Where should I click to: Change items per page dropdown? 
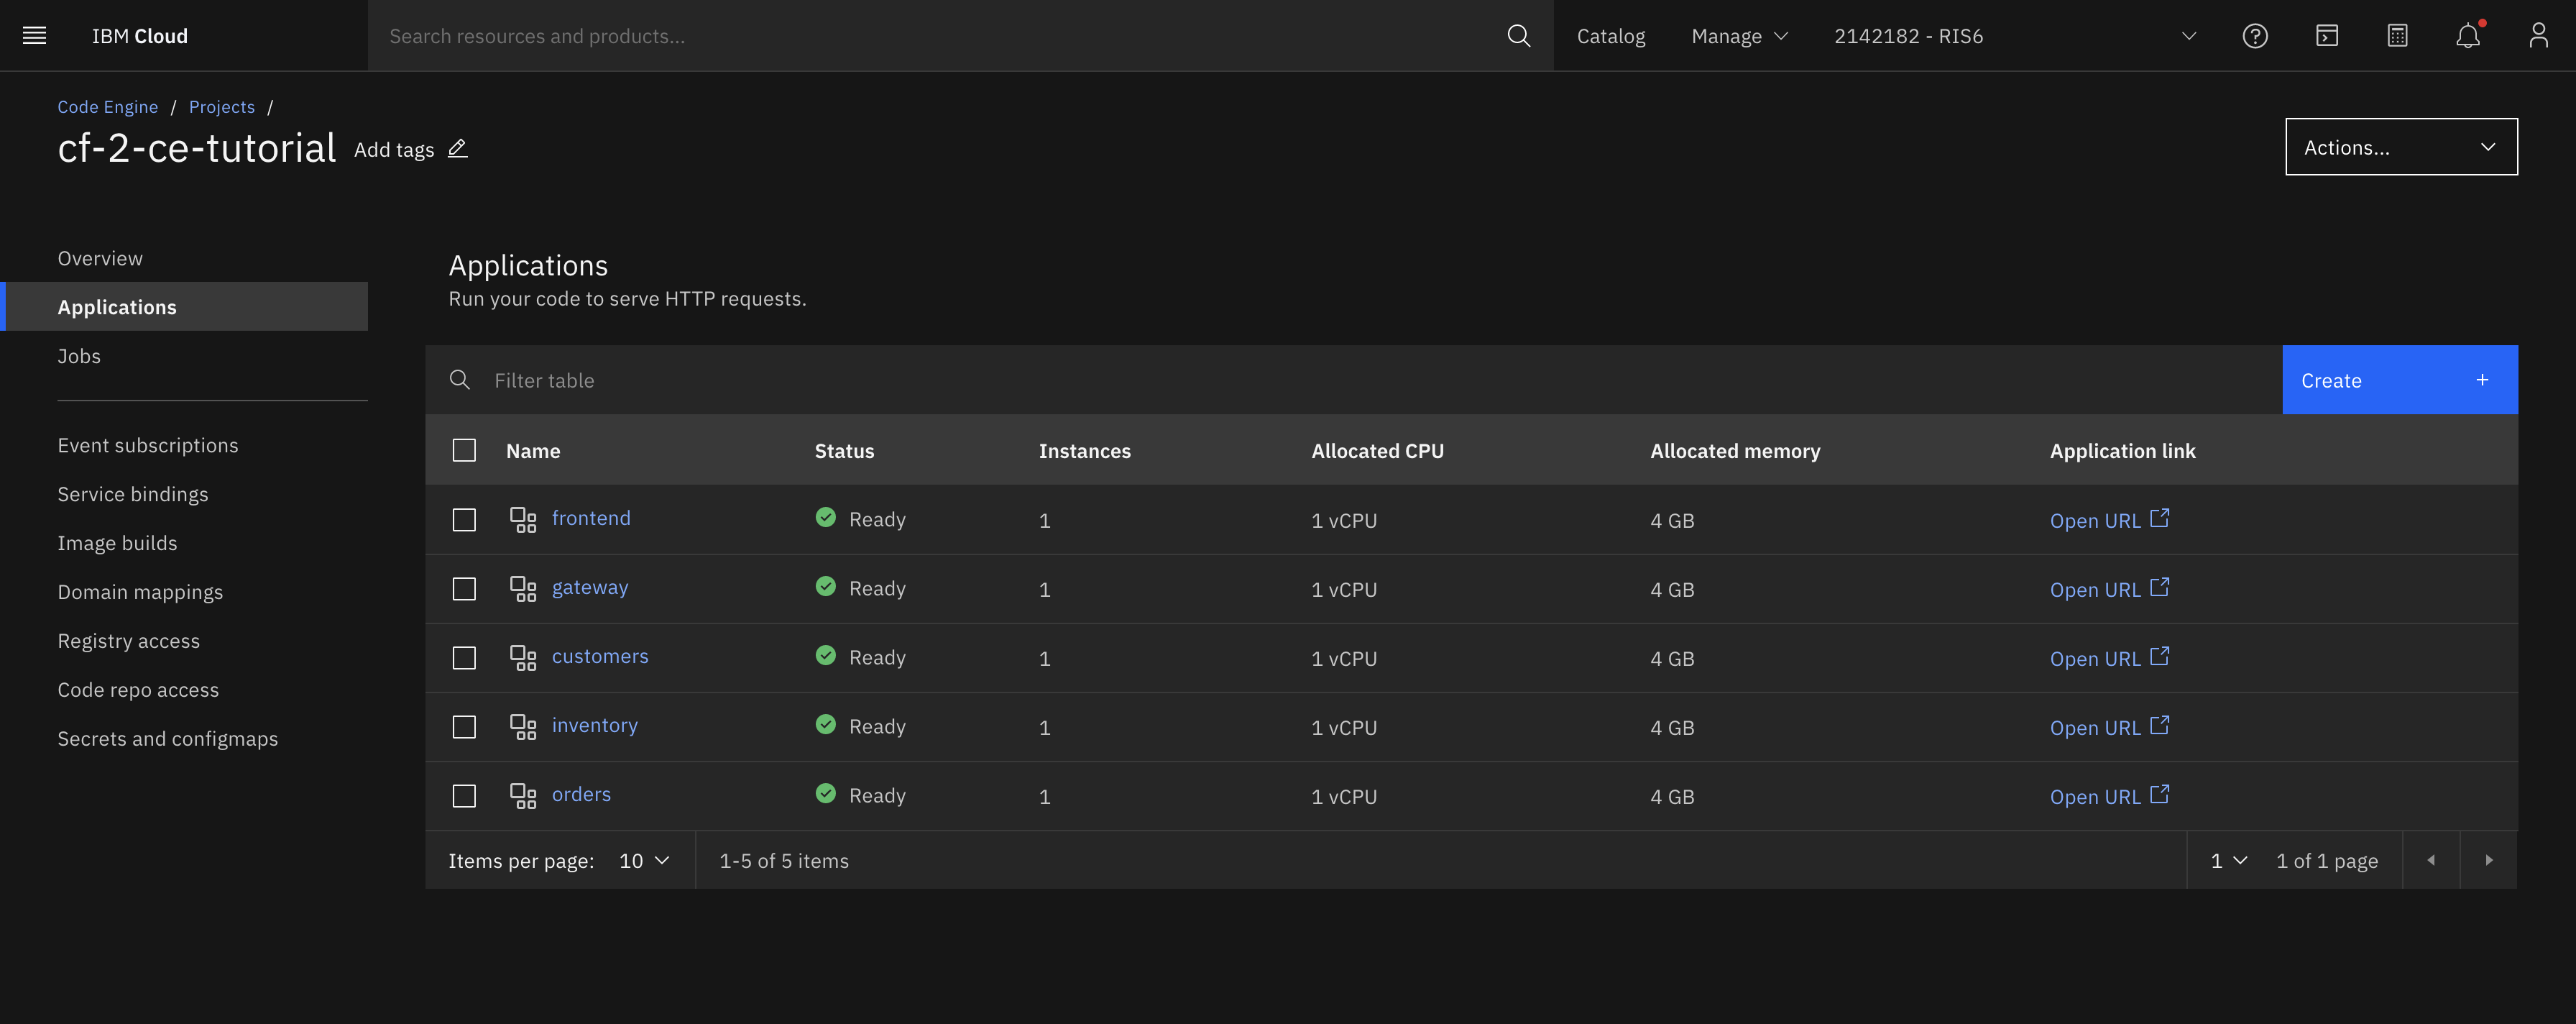click(644, 861)
